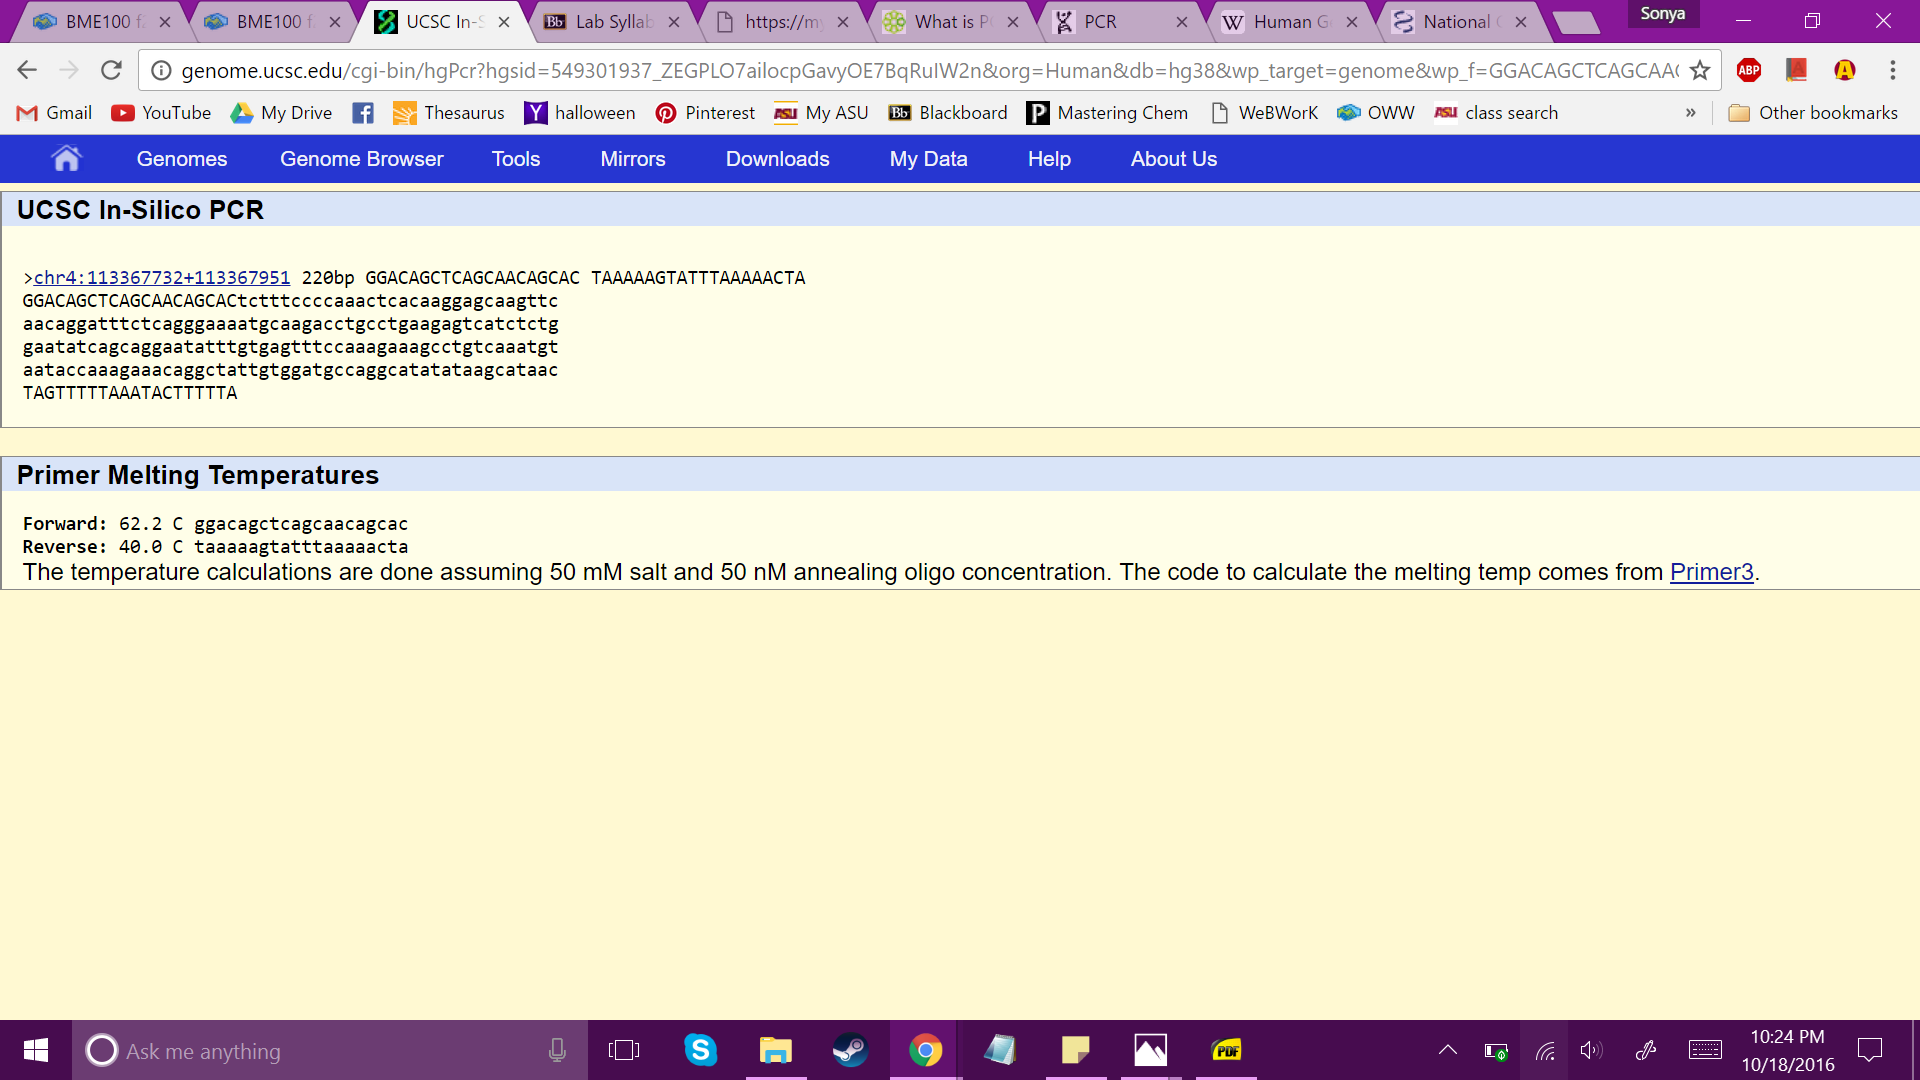Image resolution: width=1920 pixels, height=1080 pixels.
Task: Click the UCSC home icon
Action: [x=66, y=159]
